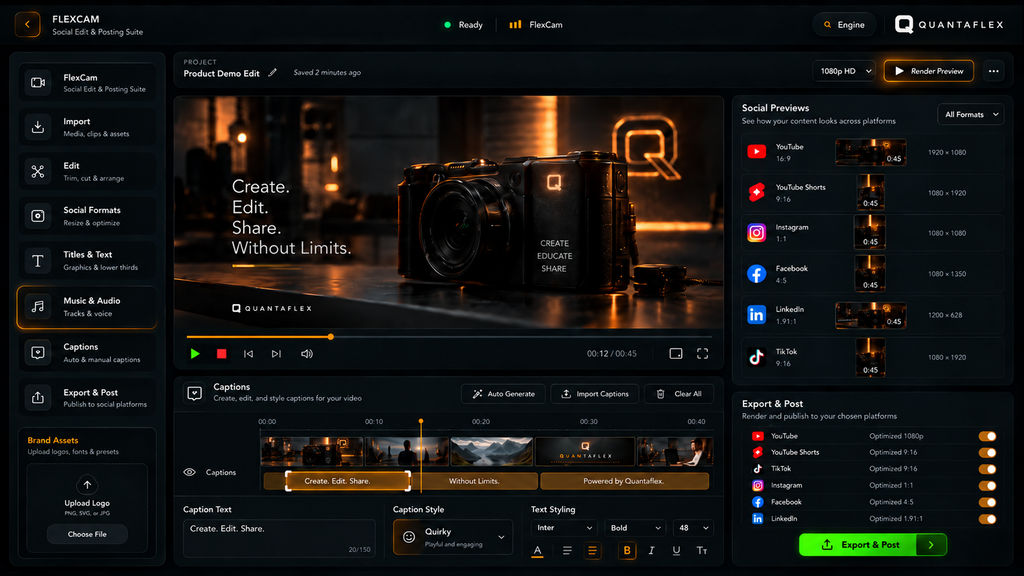Viewport: 1024px width, 576px height.
Task: Skip to previous clip icon
Action: [248, 354]
